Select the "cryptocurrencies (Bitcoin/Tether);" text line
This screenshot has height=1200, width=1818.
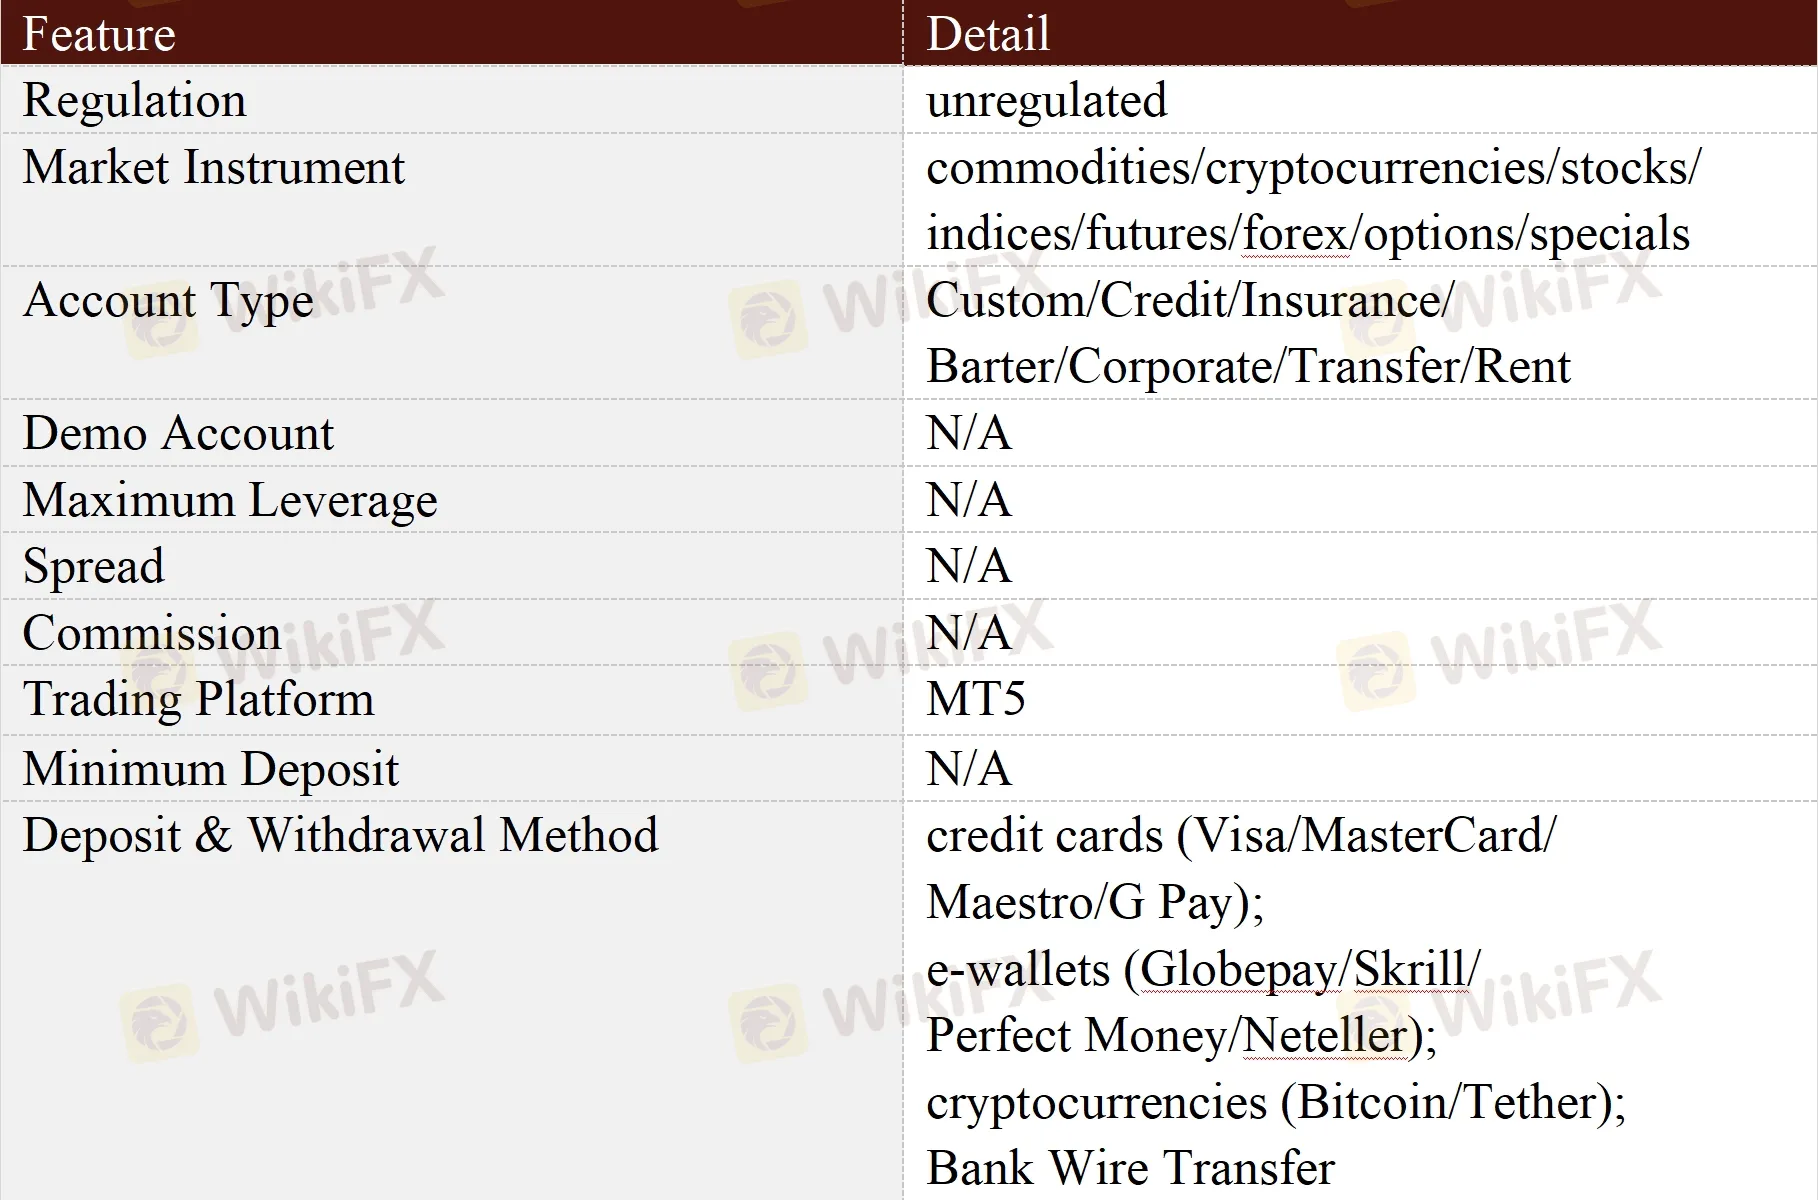point(1276,1102)
